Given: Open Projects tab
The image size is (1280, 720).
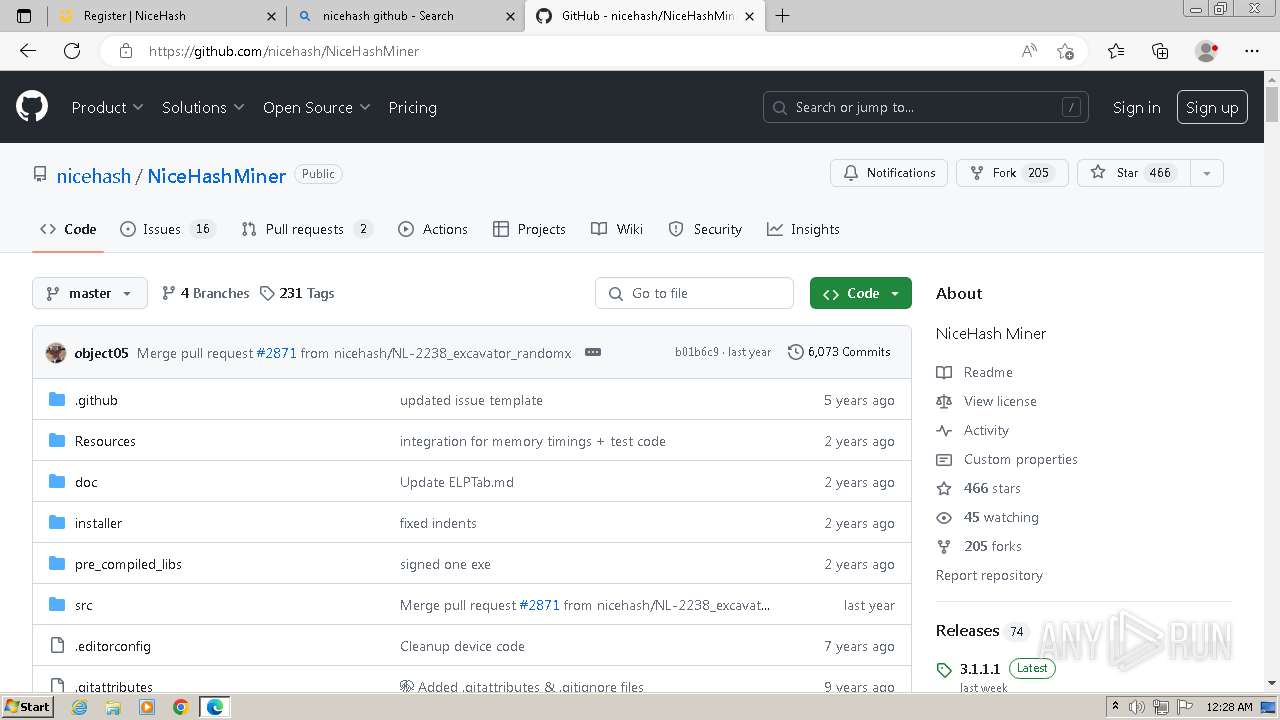Looking at the screenshot, I should tap(529, 229).
